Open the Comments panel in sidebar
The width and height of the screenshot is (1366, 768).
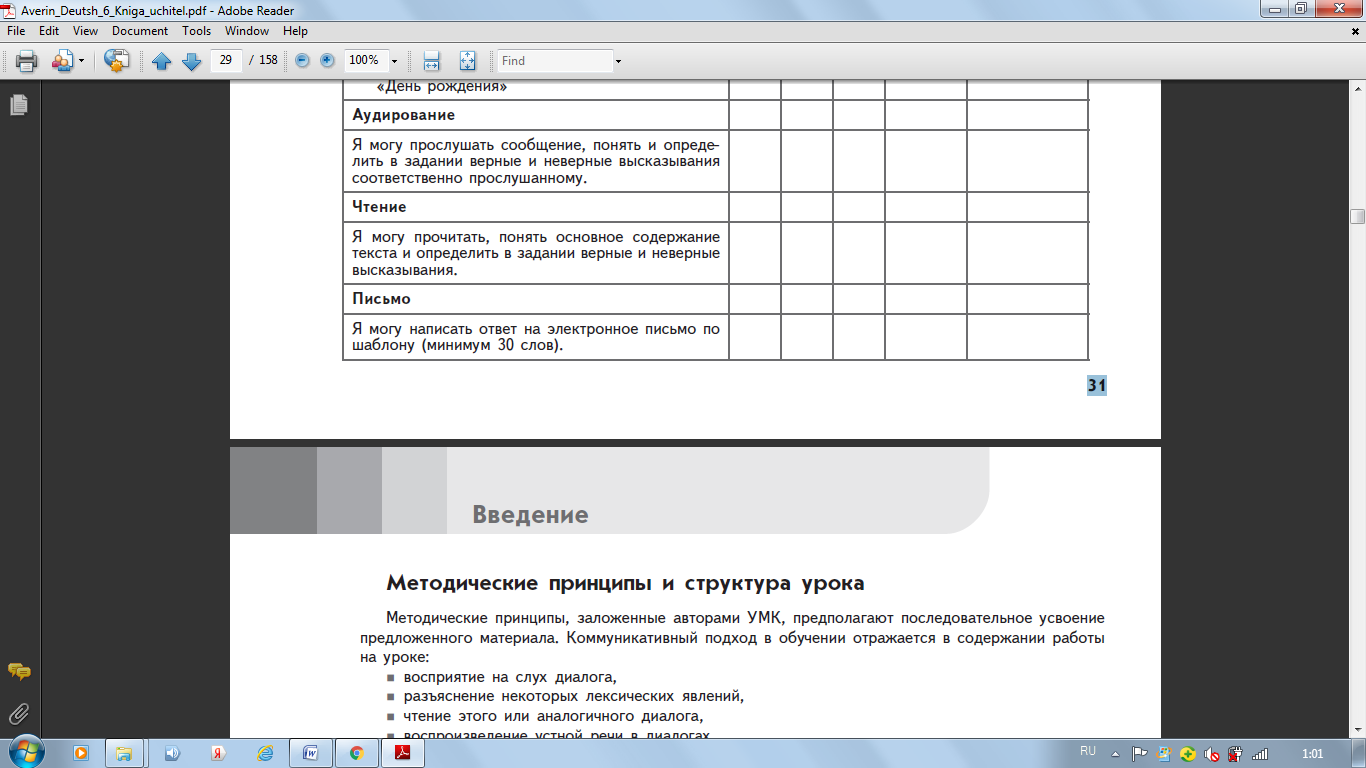[x=18, y=671]
